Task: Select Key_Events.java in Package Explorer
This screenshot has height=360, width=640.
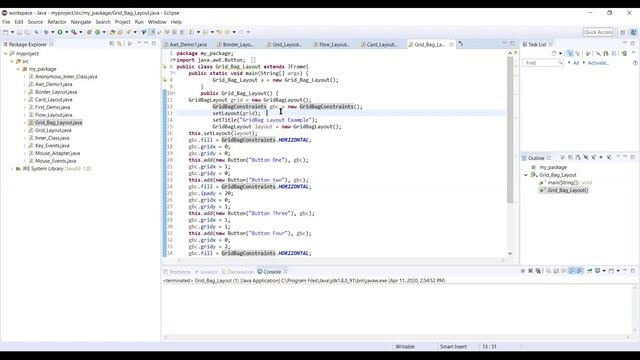Action: [52, 145]
